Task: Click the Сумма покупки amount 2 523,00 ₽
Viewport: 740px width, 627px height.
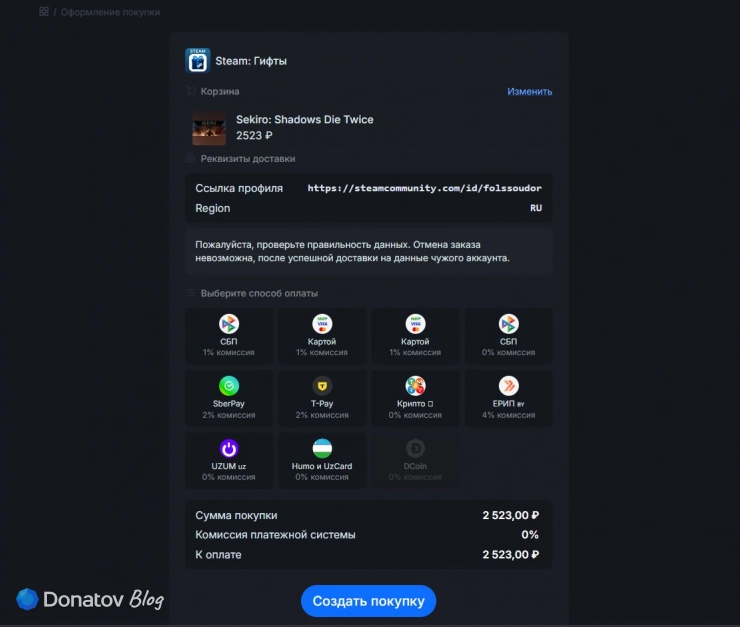Action: (511, 515)
